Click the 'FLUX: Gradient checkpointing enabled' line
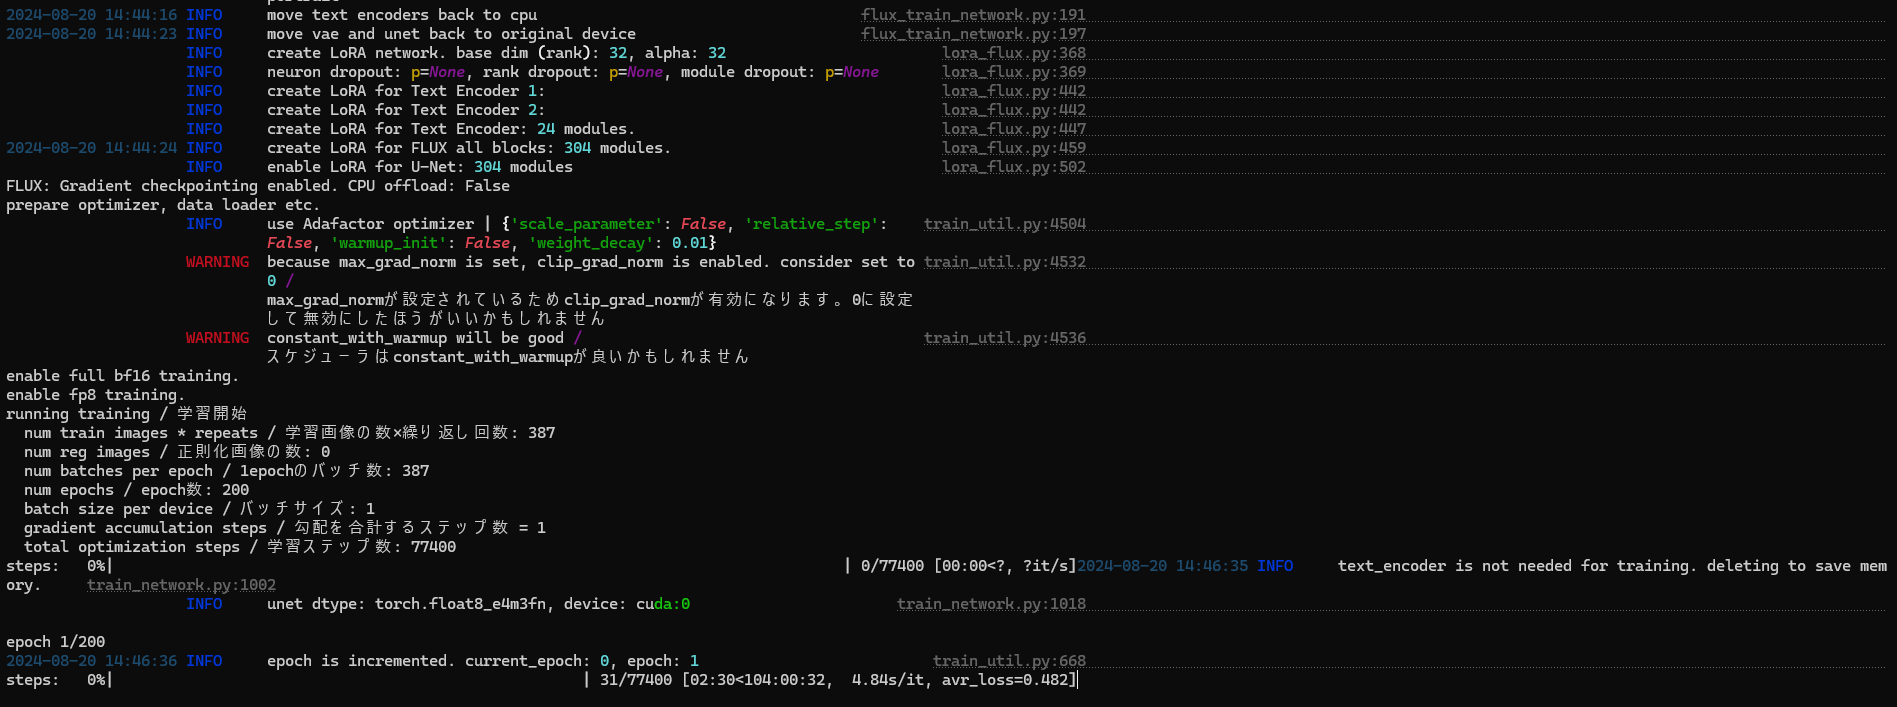 pos(258,186)
